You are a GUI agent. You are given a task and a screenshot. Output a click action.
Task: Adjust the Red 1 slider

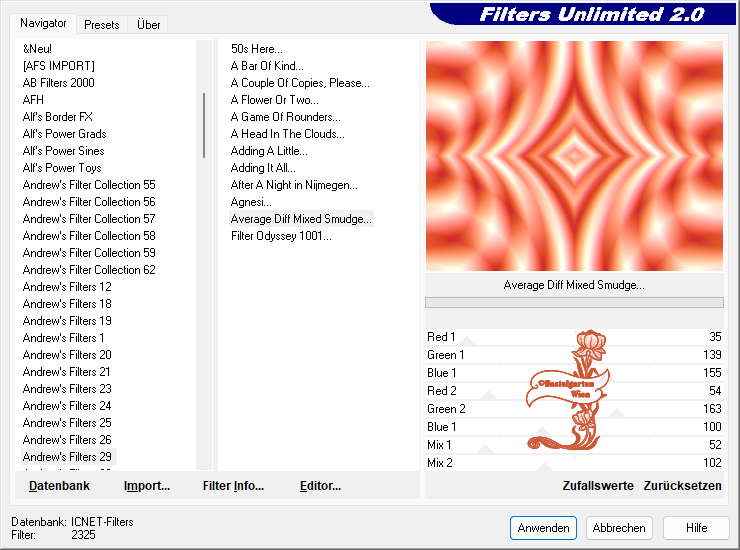tap(574, 337)
